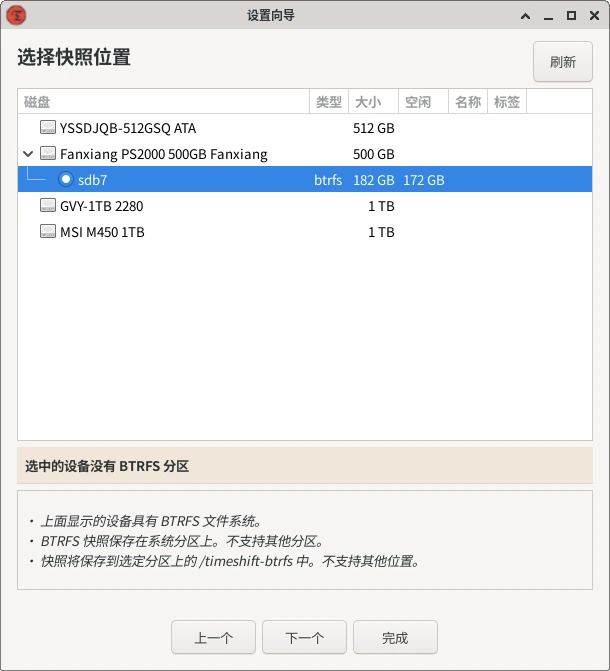Open the window menu arrow in title bar

coord(524,15)
